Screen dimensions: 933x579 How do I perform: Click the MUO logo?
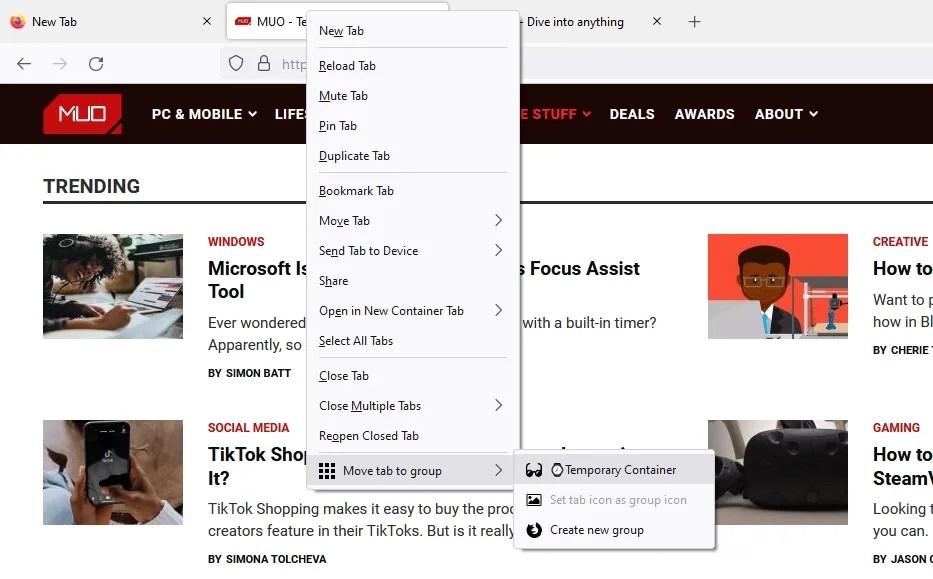[x=81, y=114]
